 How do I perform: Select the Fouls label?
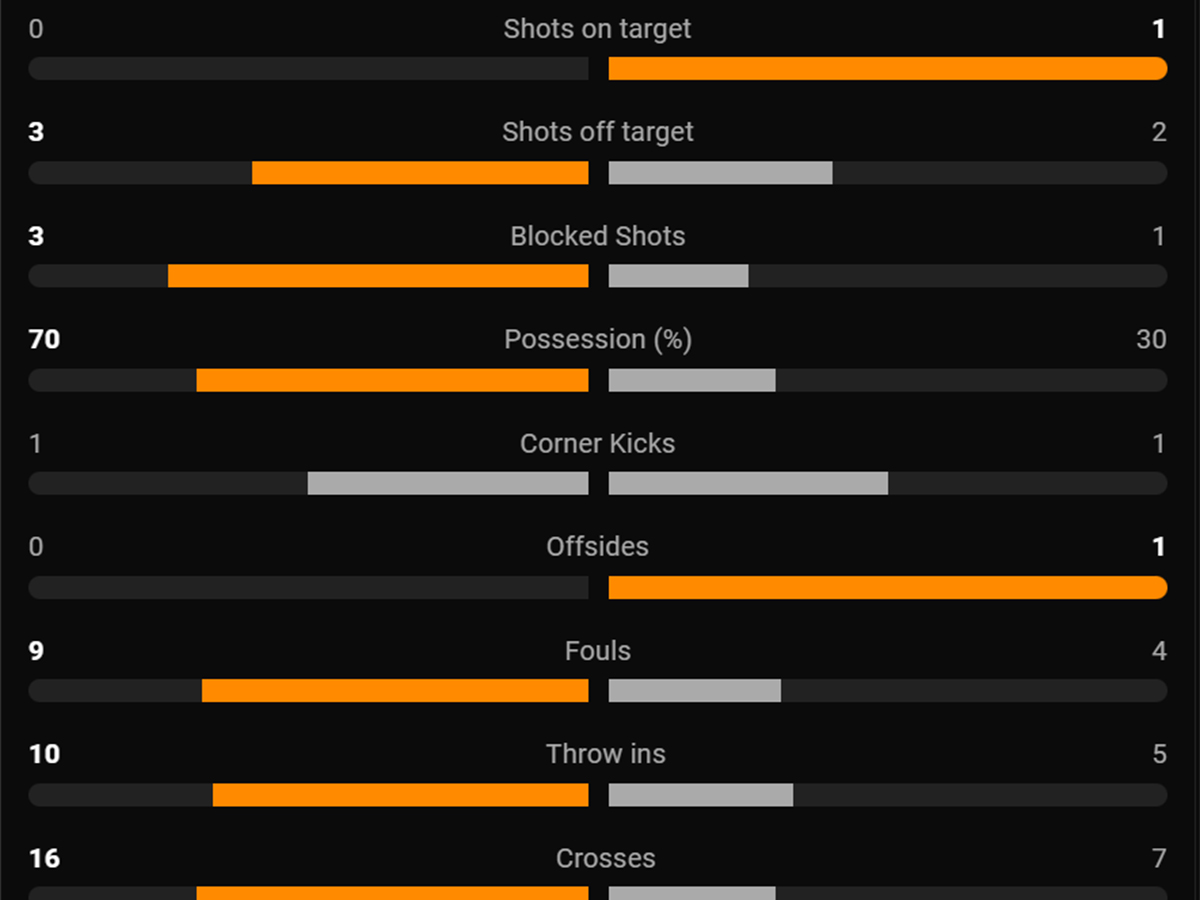coord(598,651)
